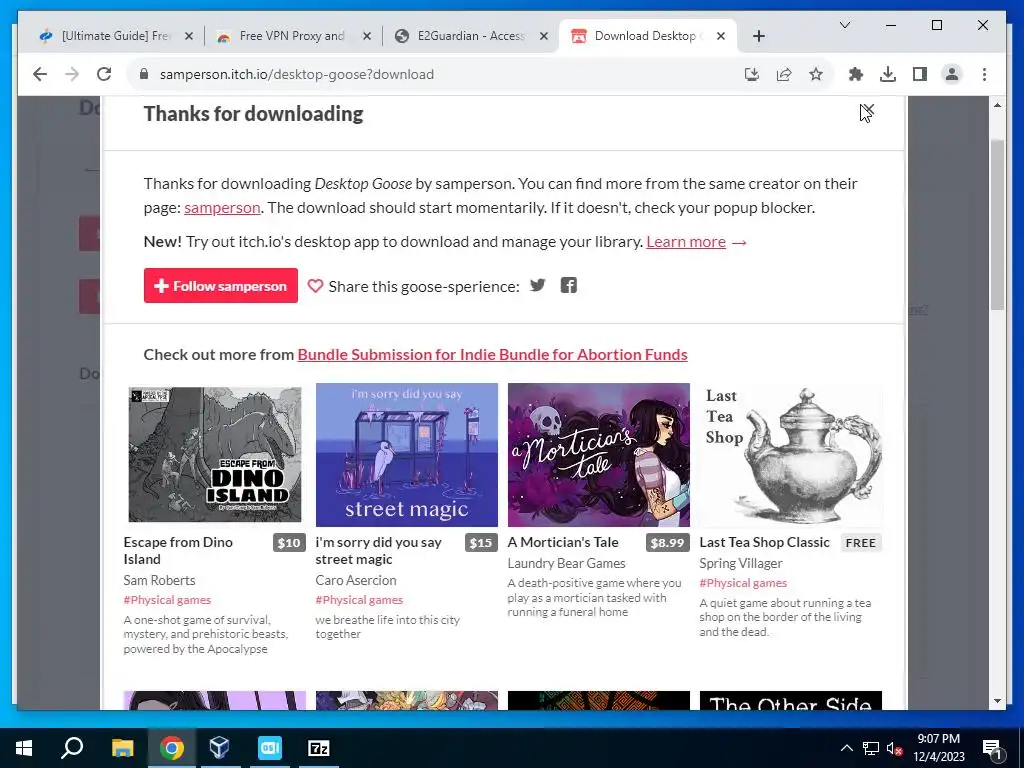Open author Sam Roberts link

(x=159, y=580)
